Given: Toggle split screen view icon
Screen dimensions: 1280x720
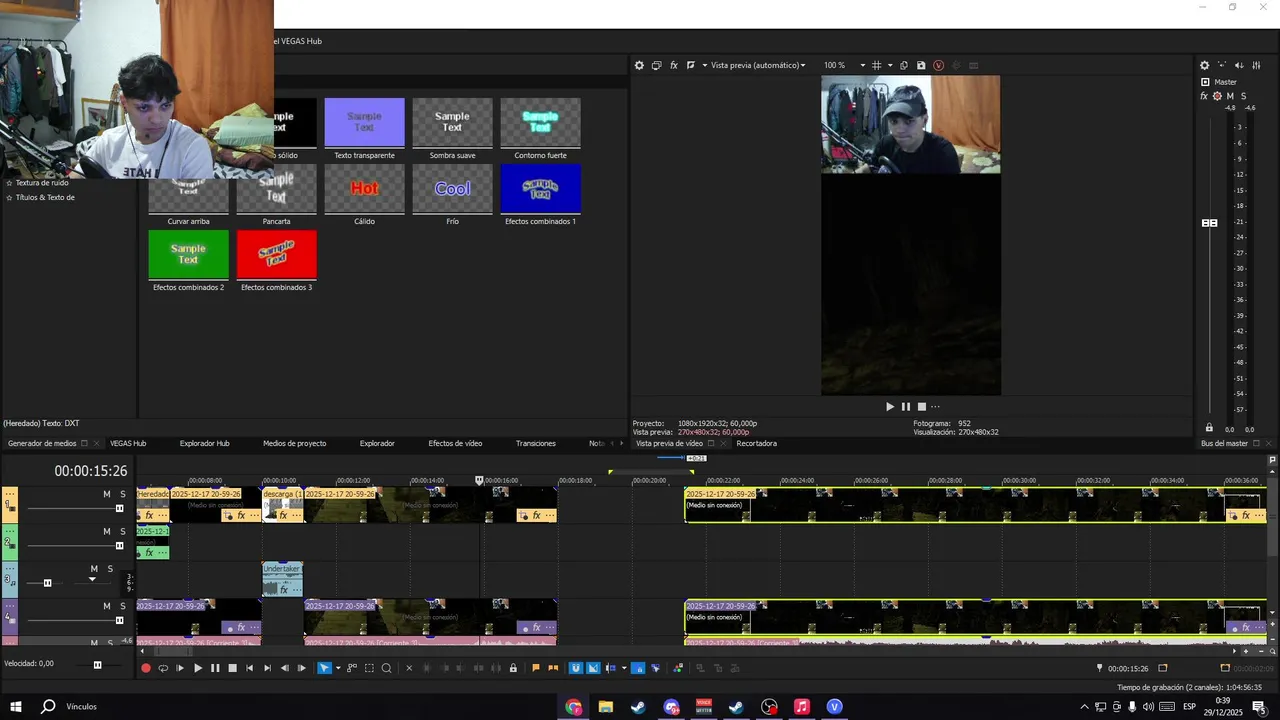Looking at the screenshot, I should click(691, 65).
